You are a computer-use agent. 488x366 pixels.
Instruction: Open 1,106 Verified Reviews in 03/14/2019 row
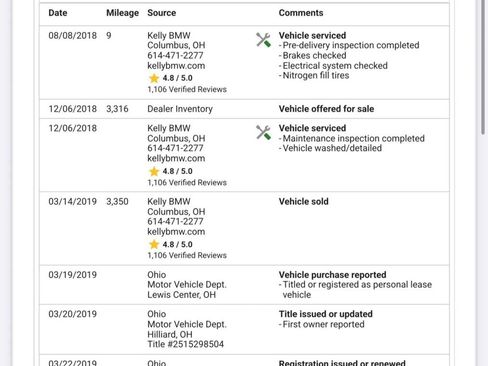point(187,255)
